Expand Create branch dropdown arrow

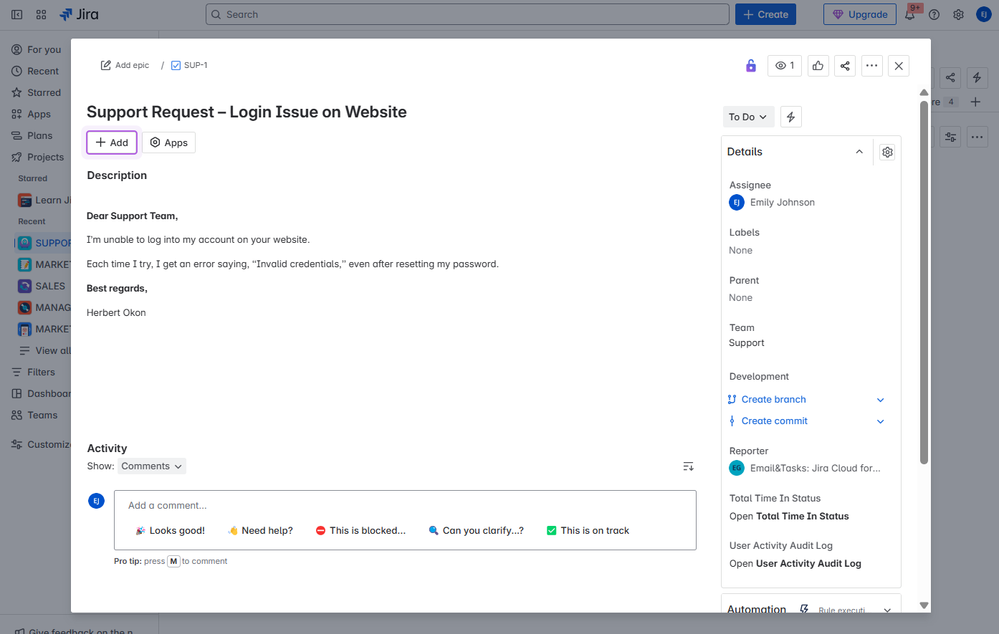click(x=880, y=400)
